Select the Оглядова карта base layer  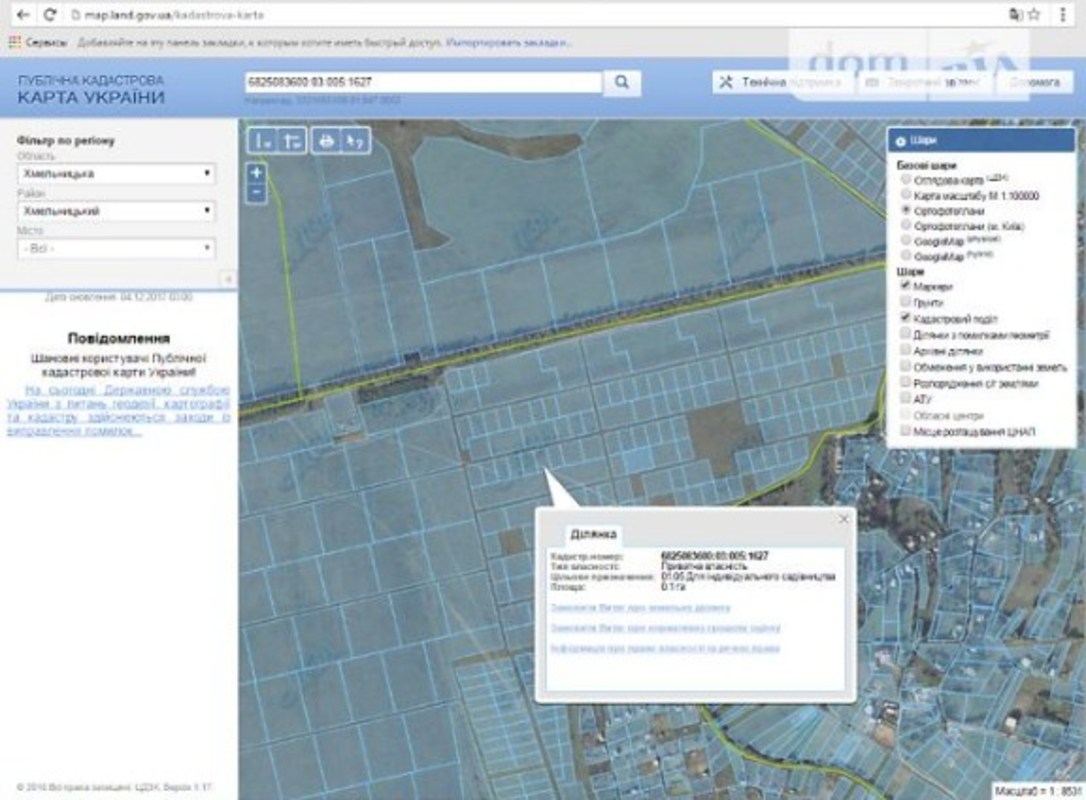[x=906, y=179]
